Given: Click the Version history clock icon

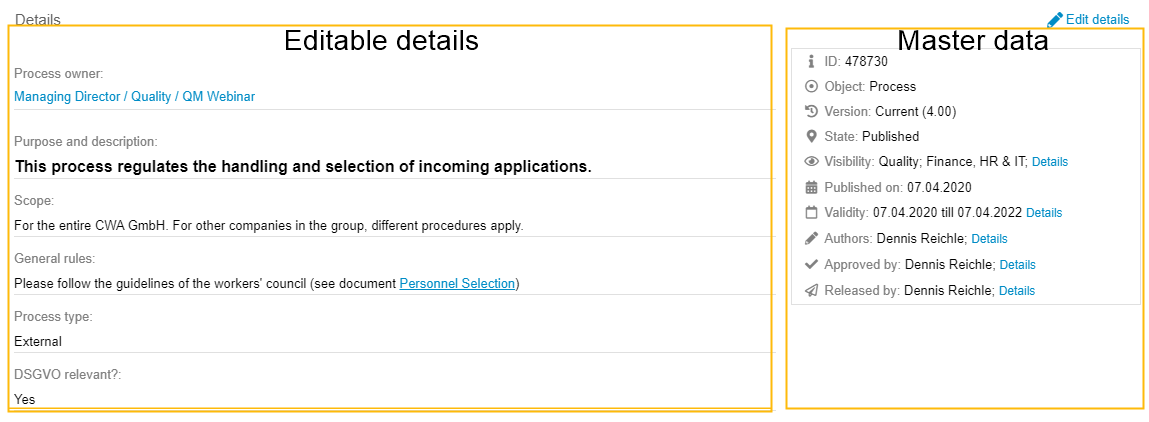Looking at the screenshot, I should (x=811, y=112).
